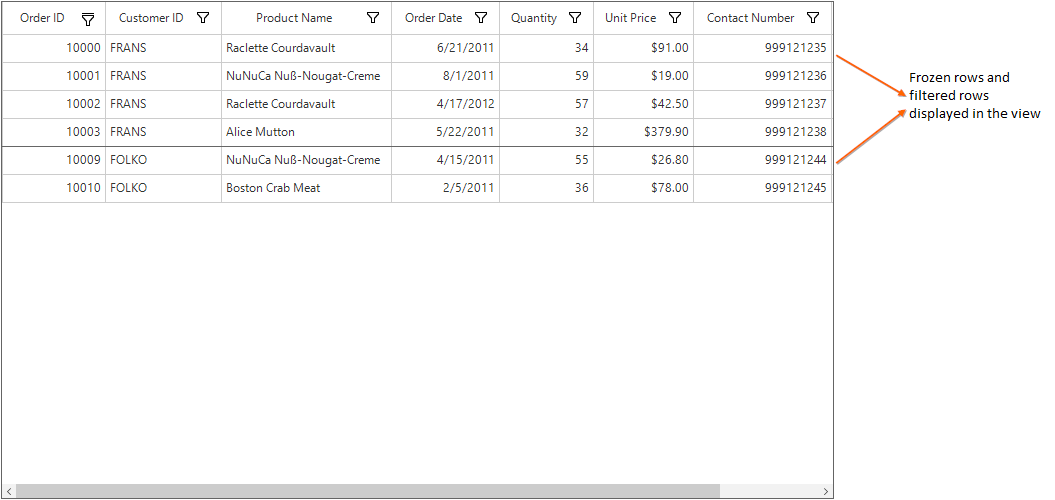Select quantity cell 57
Viewport: 1055px width, 500px height.
click(x=546, y=104)
